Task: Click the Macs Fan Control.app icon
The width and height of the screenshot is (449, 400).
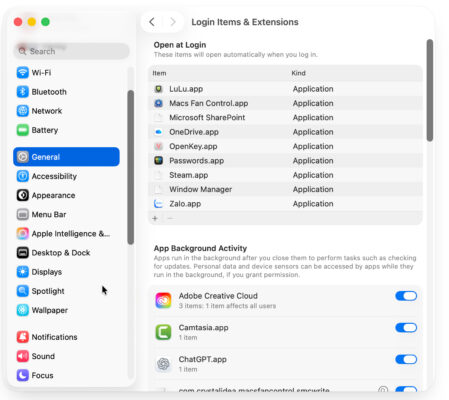Action: pos(159,103)
